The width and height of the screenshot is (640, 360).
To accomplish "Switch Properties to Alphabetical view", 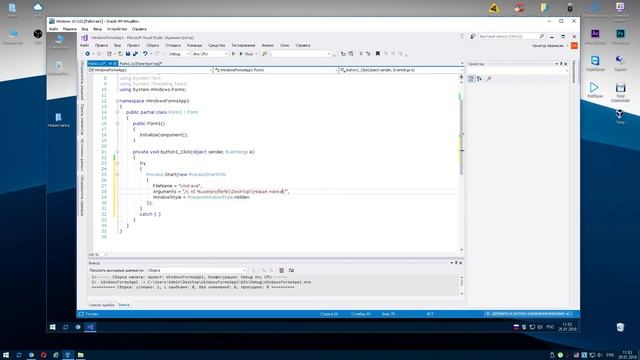I will pos(479,78).
